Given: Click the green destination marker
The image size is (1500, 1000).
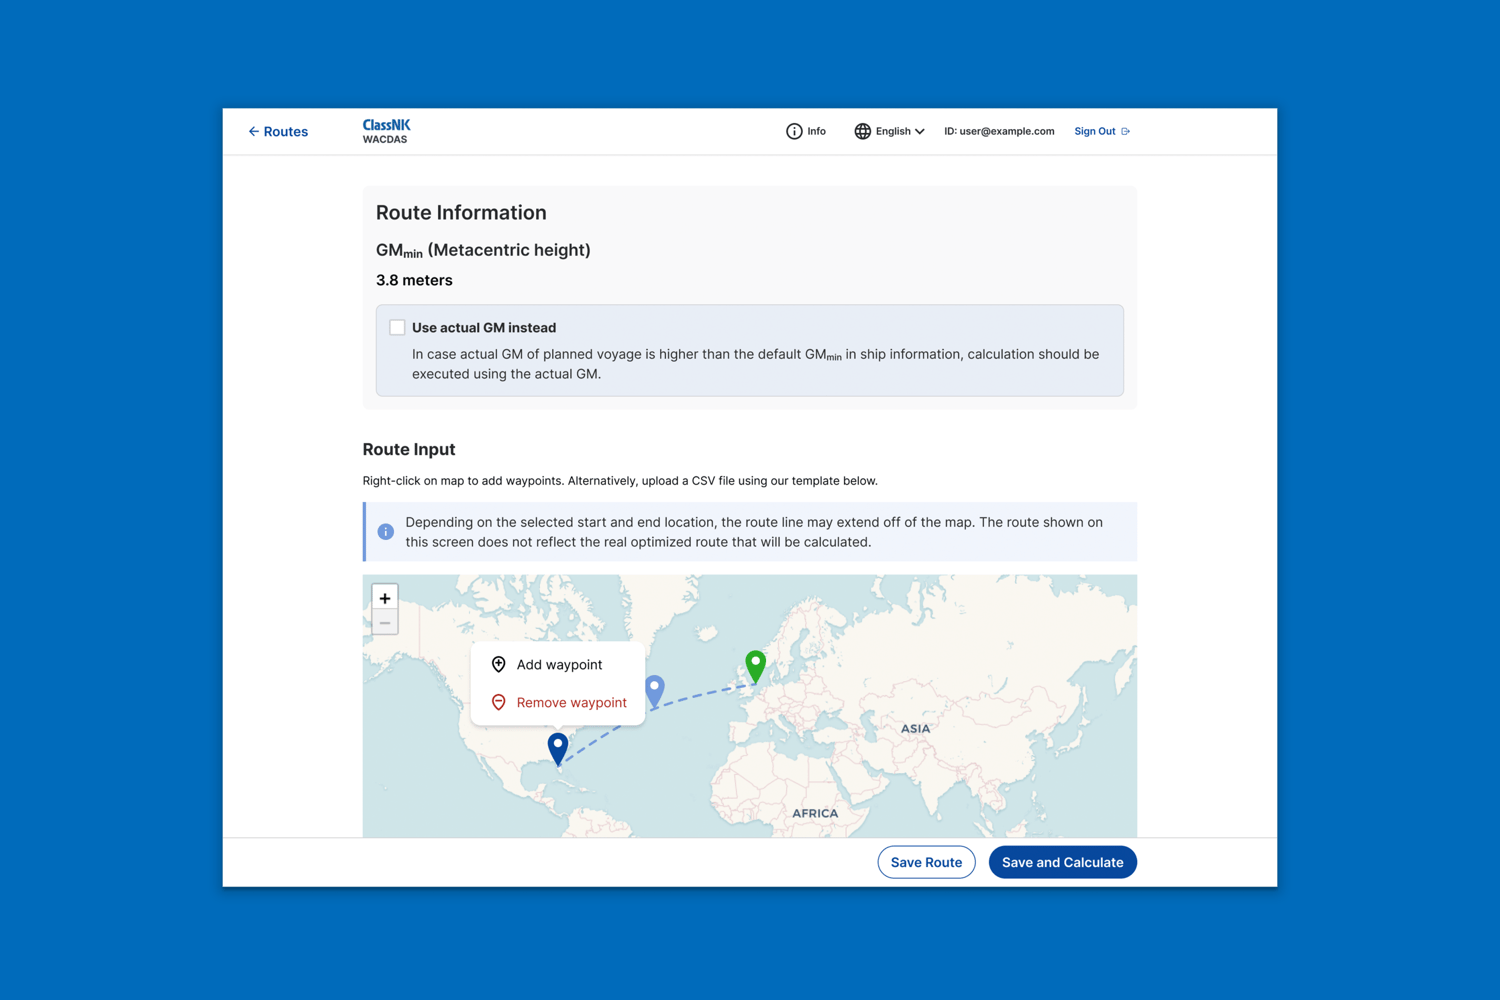Looking at the screenshot, I should pos(756,664).
